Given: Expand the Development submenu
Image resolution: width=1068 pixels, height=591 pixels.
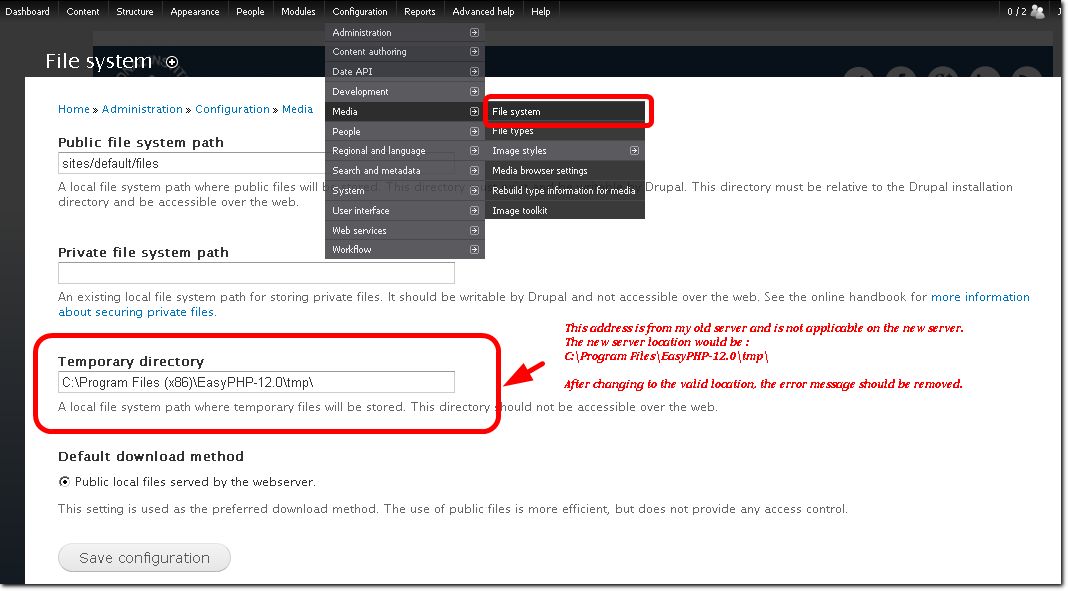Looking at the screenshot, I should 474,92.
